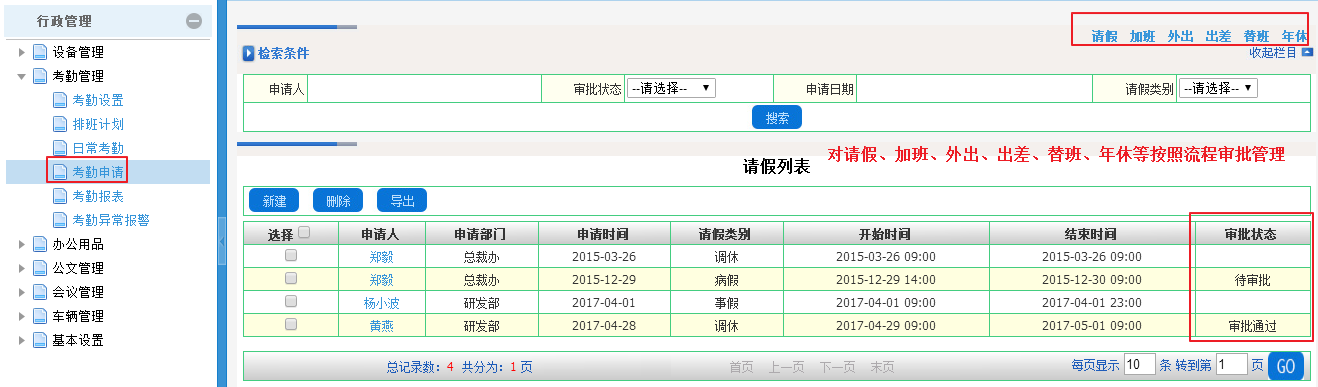Switch to the 加班 tab
This screenshot has height=387, width=1318.
click(1142, 36)
